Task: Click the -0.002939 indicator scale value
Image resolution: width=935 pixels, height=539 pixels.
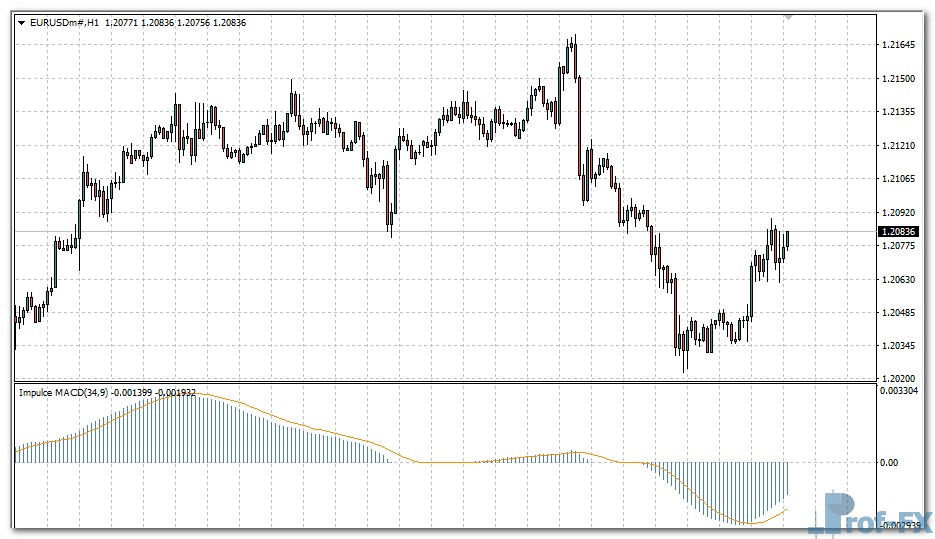Action: click(x=901, y=525)
